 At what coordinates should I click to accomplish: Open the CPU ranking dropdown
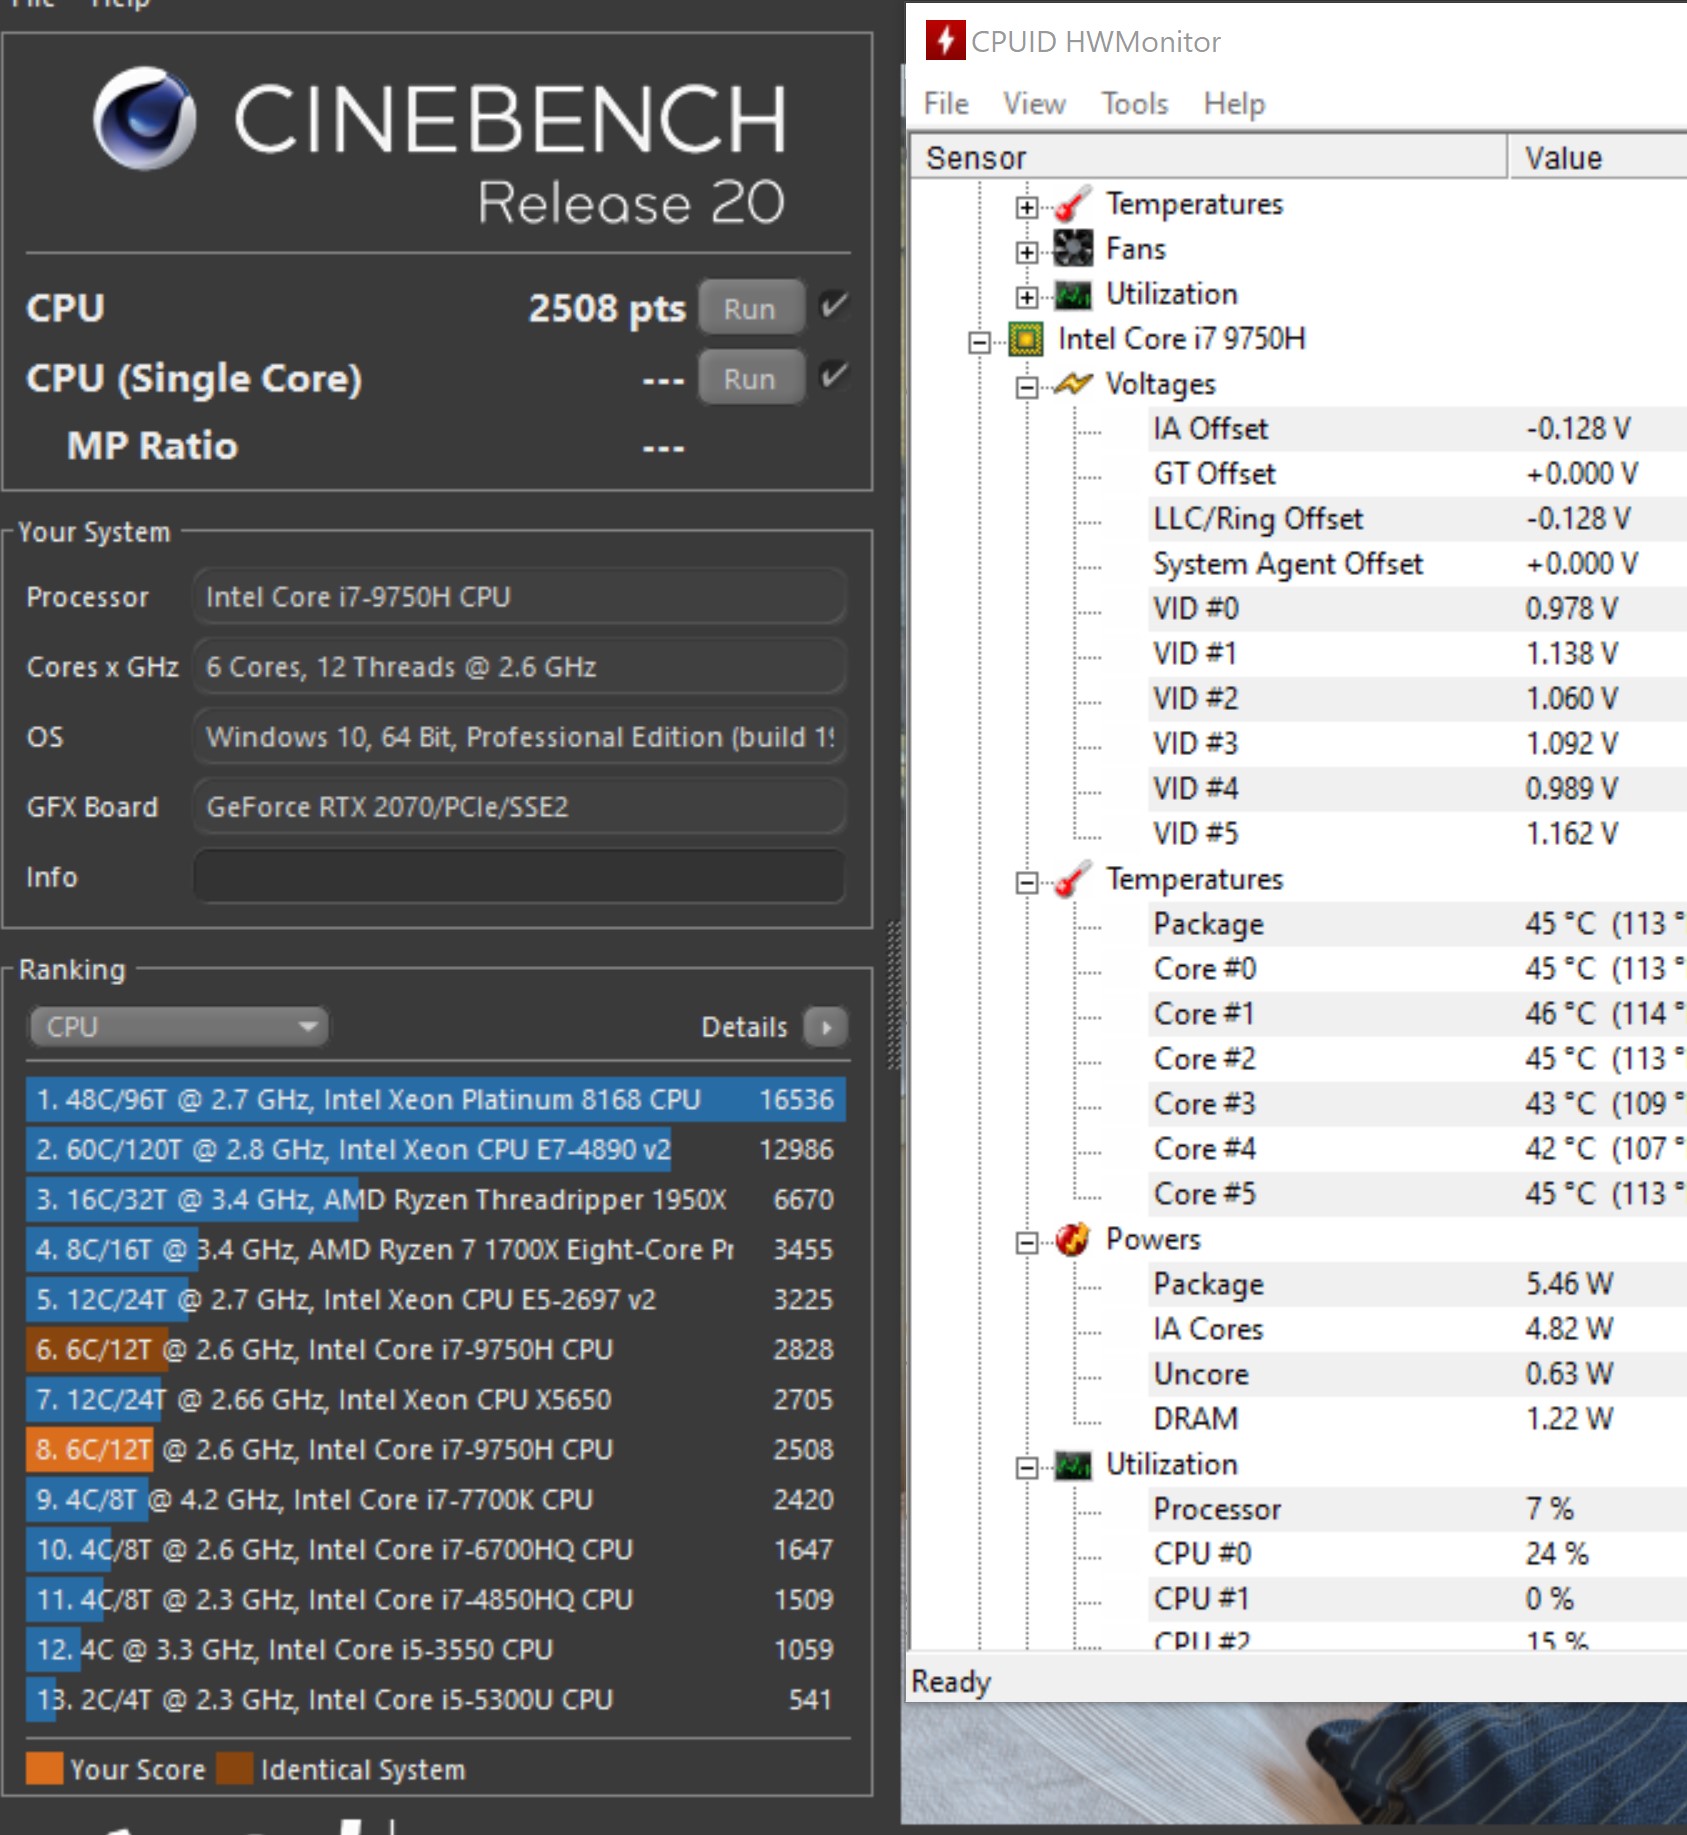pyautogui.click(x=178, y=1026)
